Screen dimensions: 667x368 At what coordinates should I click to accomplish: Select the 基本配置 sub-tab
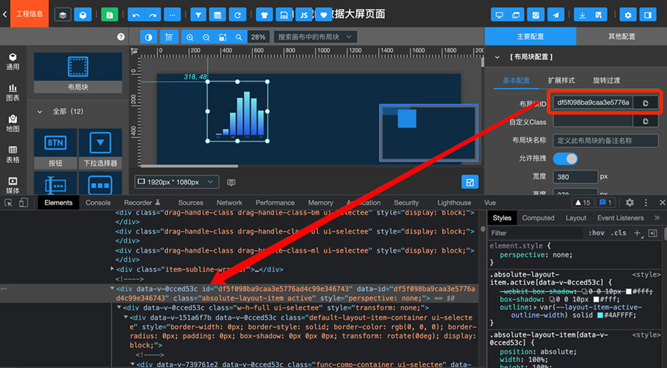516,80
